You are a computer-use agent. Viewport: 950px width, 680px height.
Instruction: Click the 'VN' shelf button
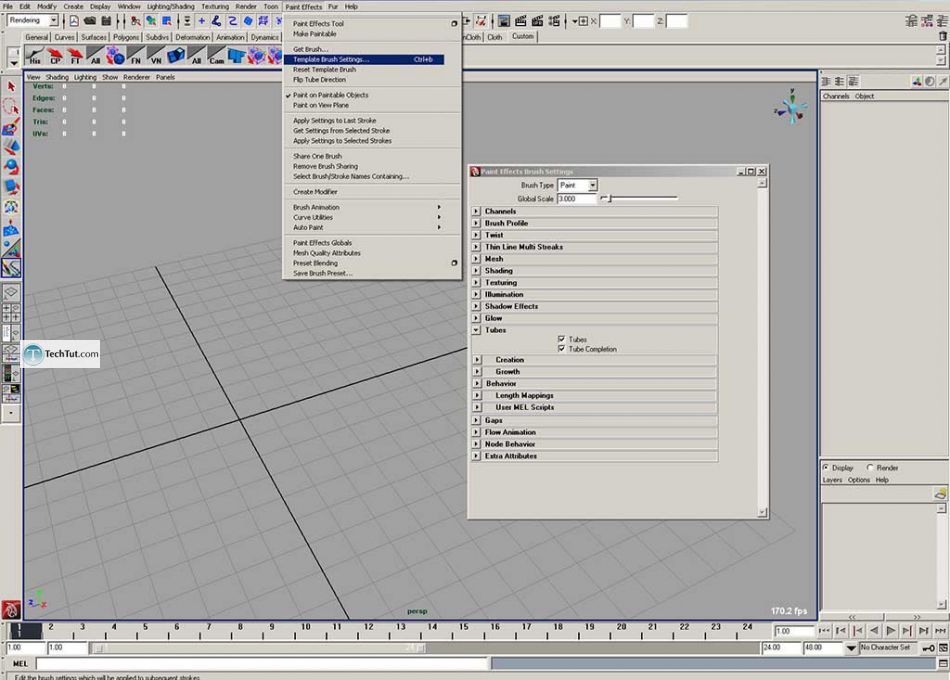click(156, 56)
